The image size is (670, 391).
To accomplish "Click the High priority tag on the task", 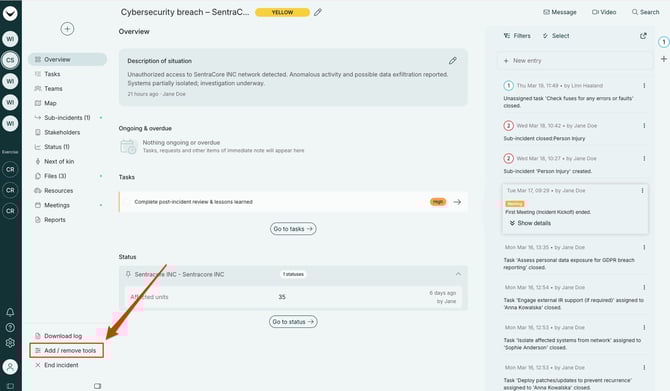I will click(438, 202).
